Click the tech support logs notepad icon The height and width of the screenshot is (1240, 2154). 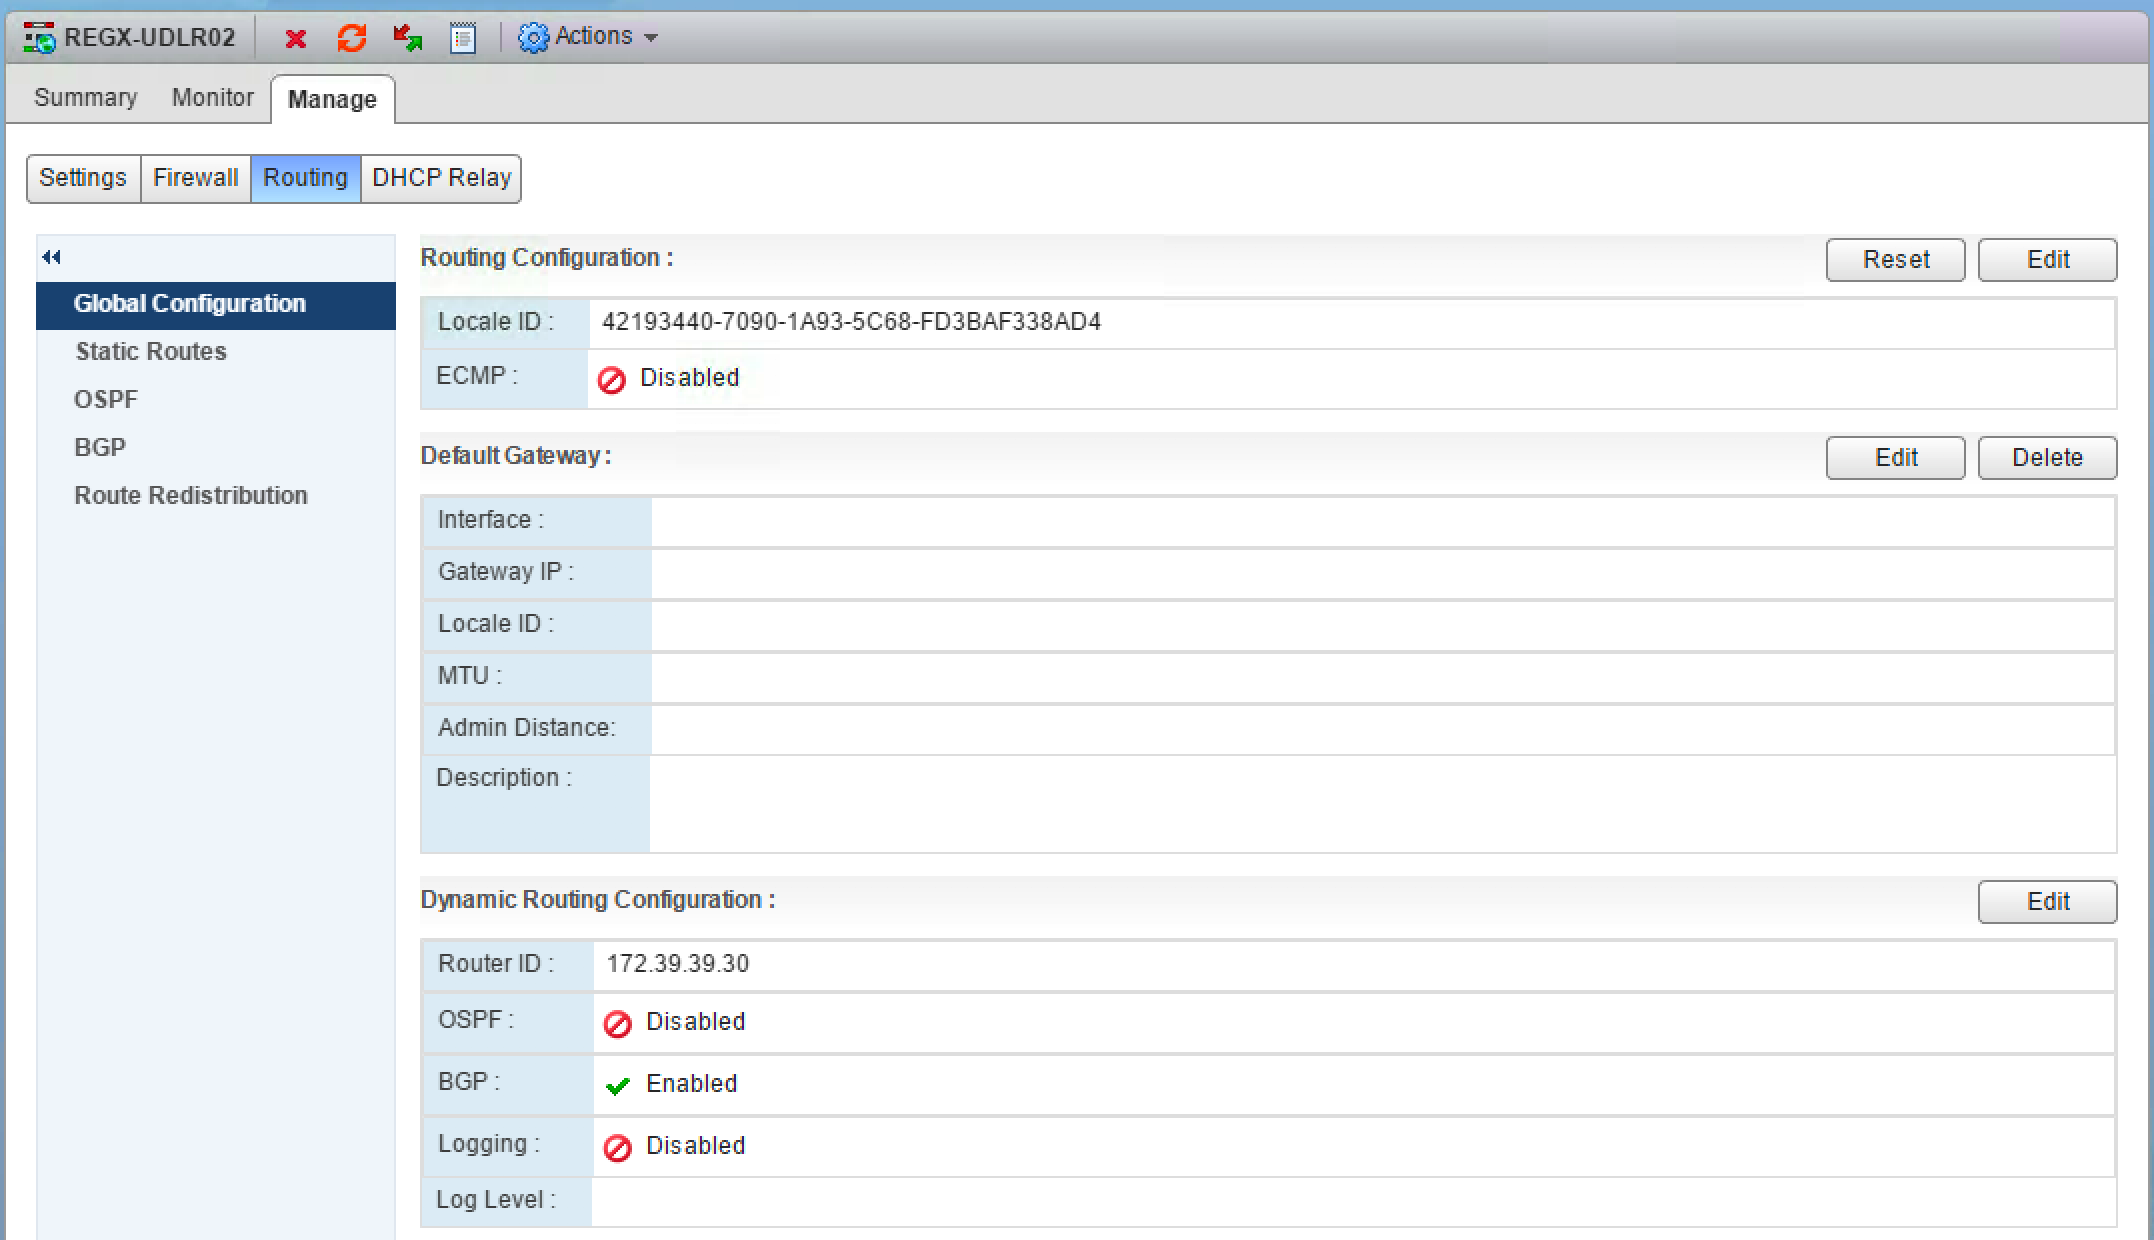(462, 38)
